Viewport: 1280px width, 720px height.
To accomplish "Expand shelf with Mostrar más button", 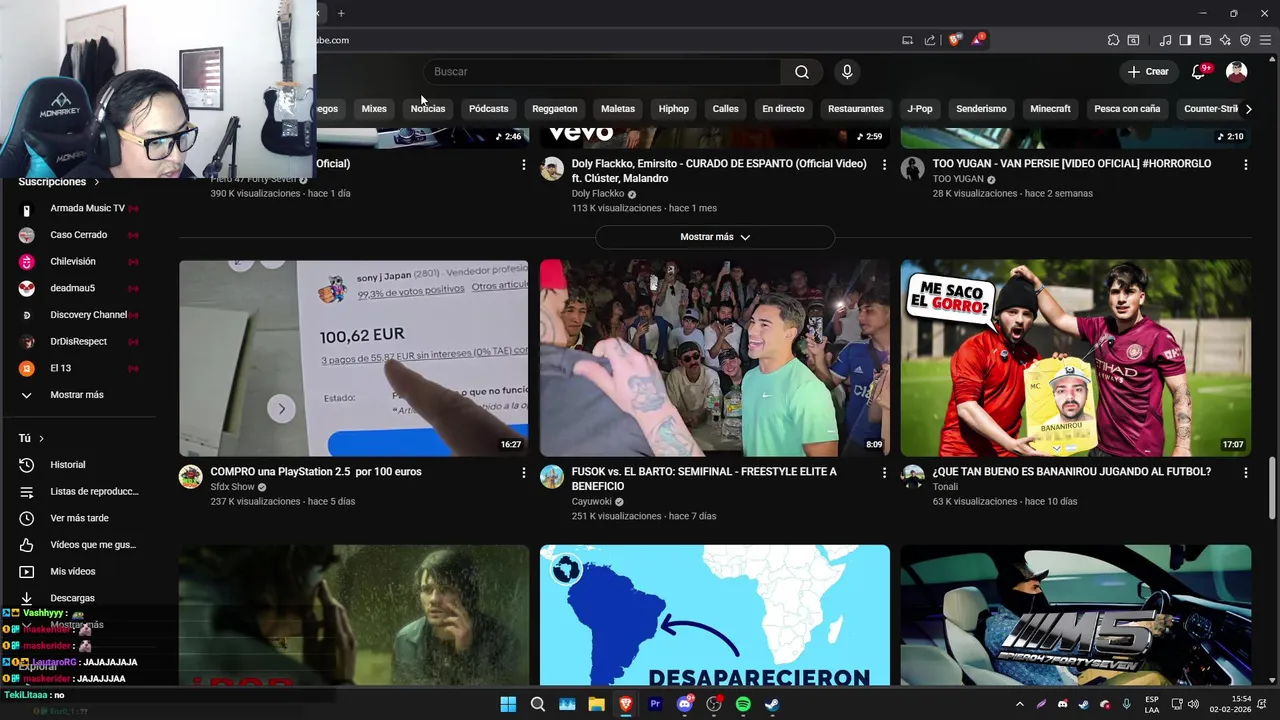I will pos(715,237).
